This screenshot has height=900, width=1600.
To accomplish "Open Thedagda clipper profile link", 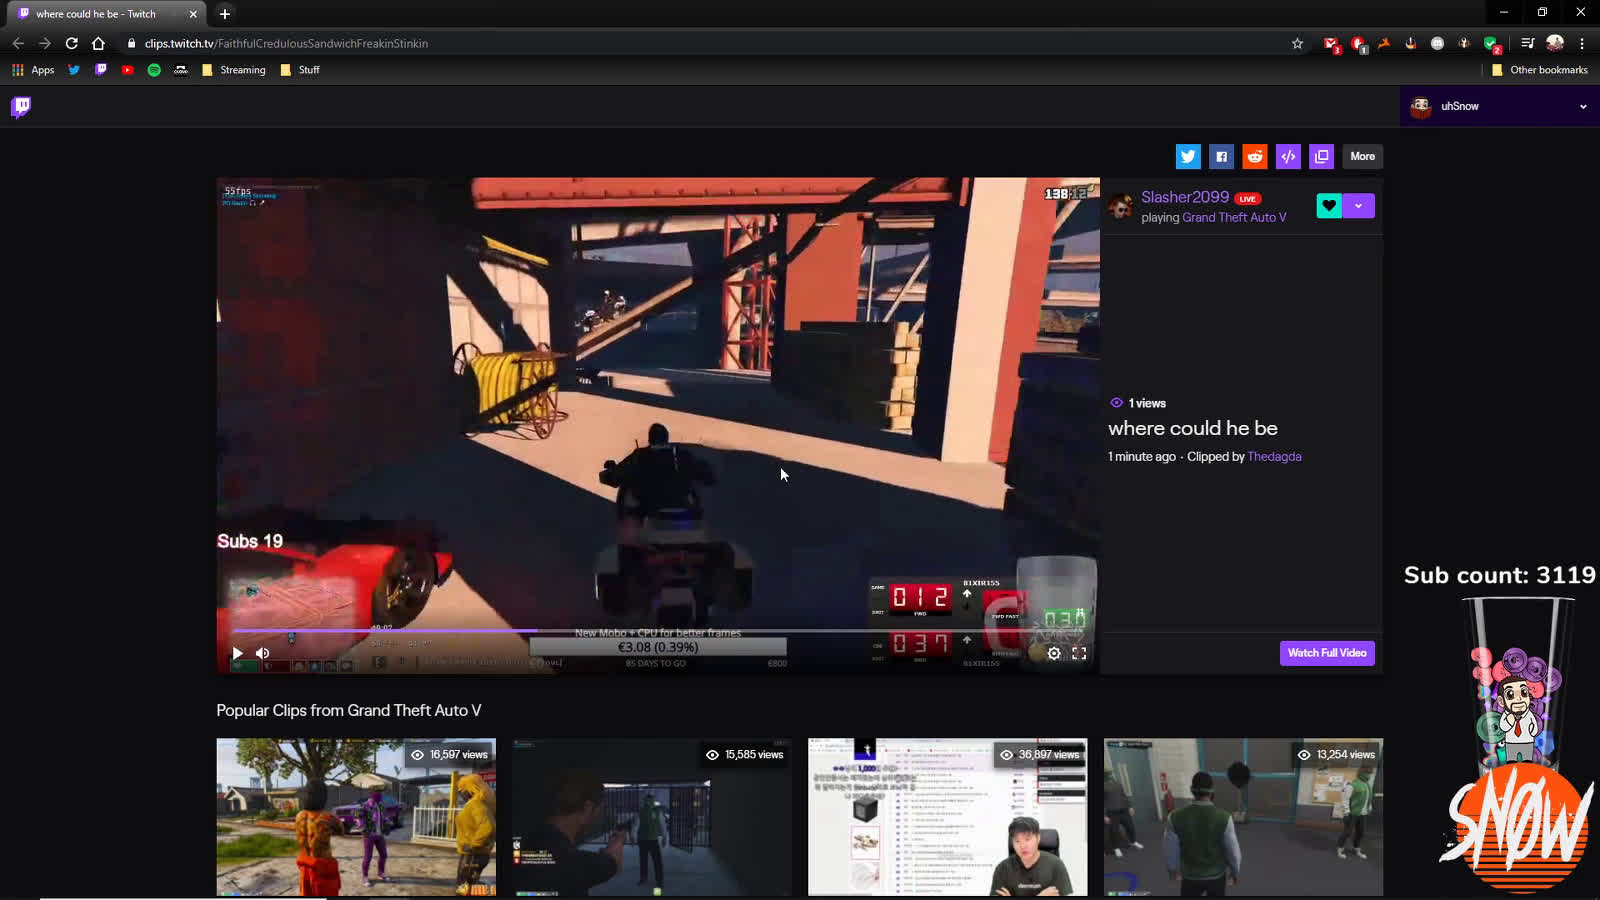I will point(1274,457).
